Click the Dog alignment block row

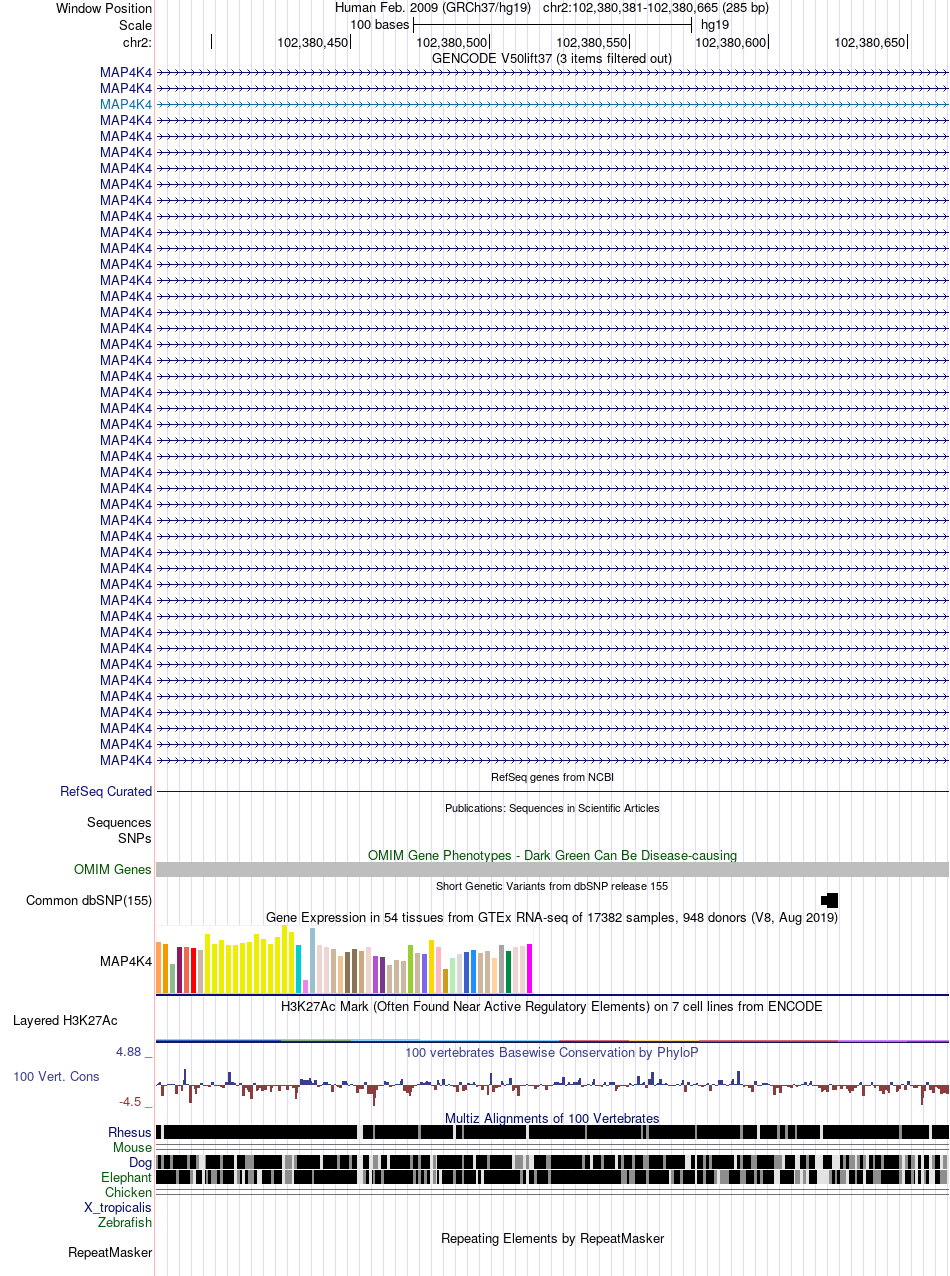click(553, 1162)
